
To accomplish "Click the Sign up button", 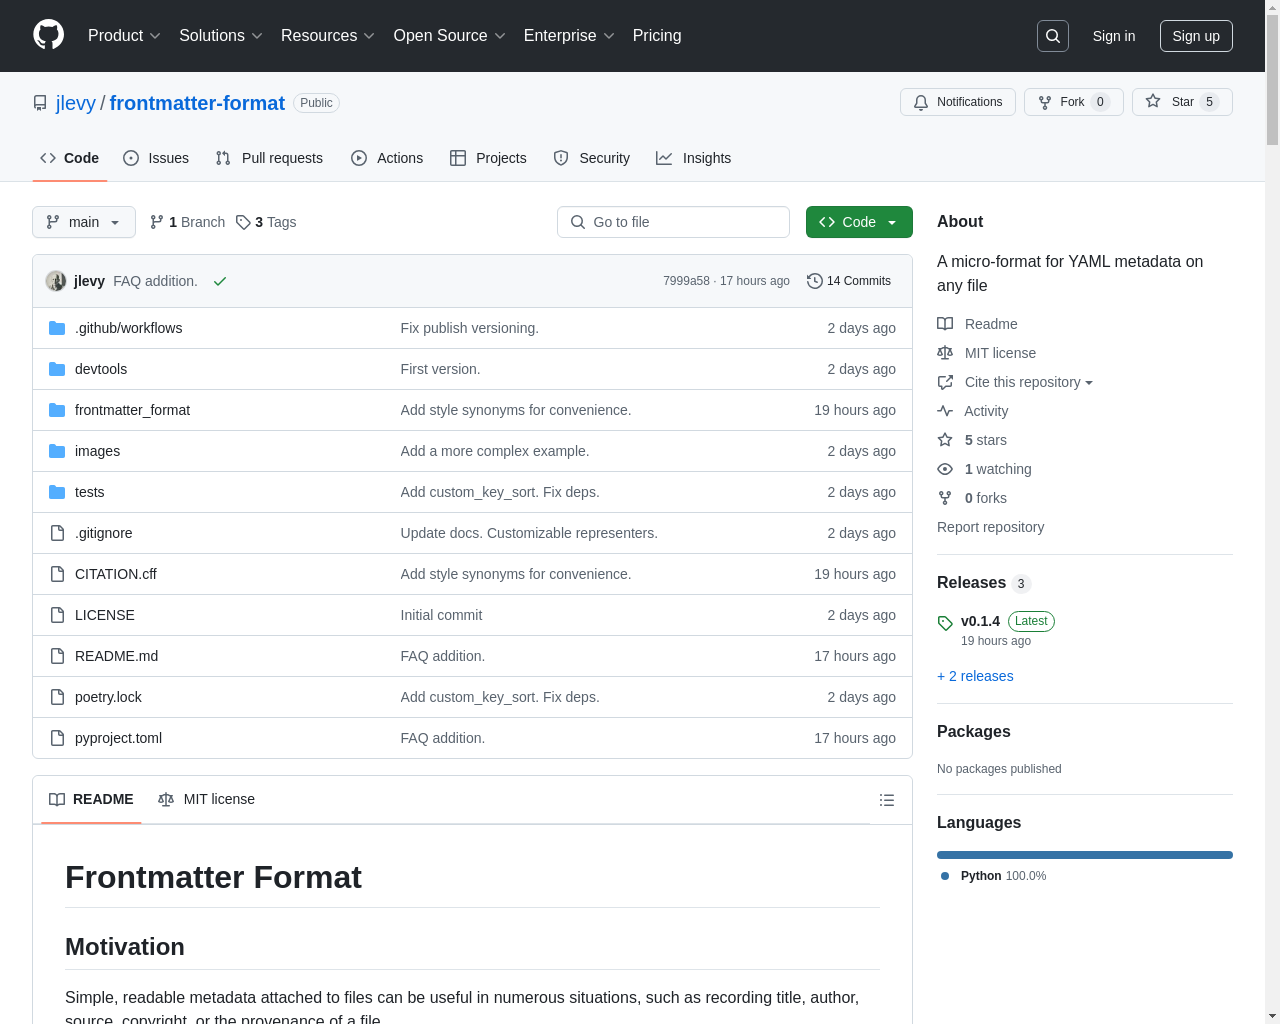I will (x=1196, y=36).
